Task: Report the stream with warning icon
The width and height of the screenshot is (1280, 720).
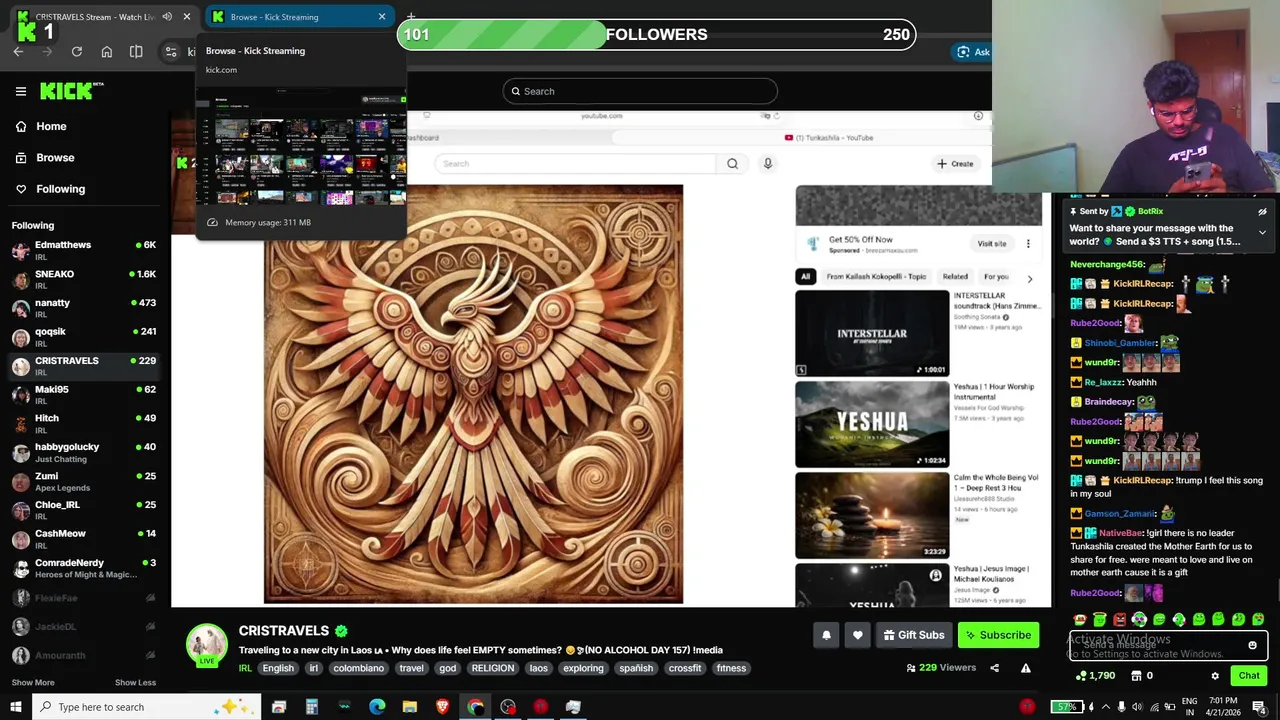Action: pyautogui.click(x=1025, y=668)
